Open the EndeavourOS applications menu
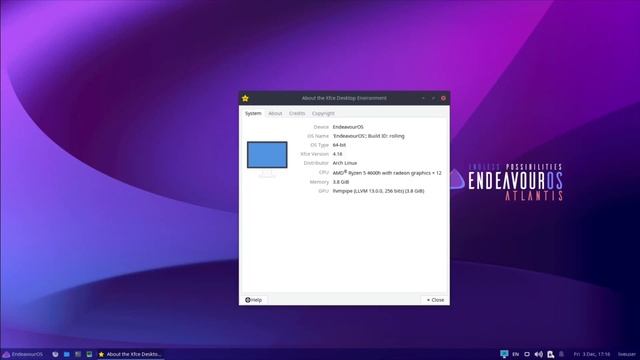 point(23,354)
